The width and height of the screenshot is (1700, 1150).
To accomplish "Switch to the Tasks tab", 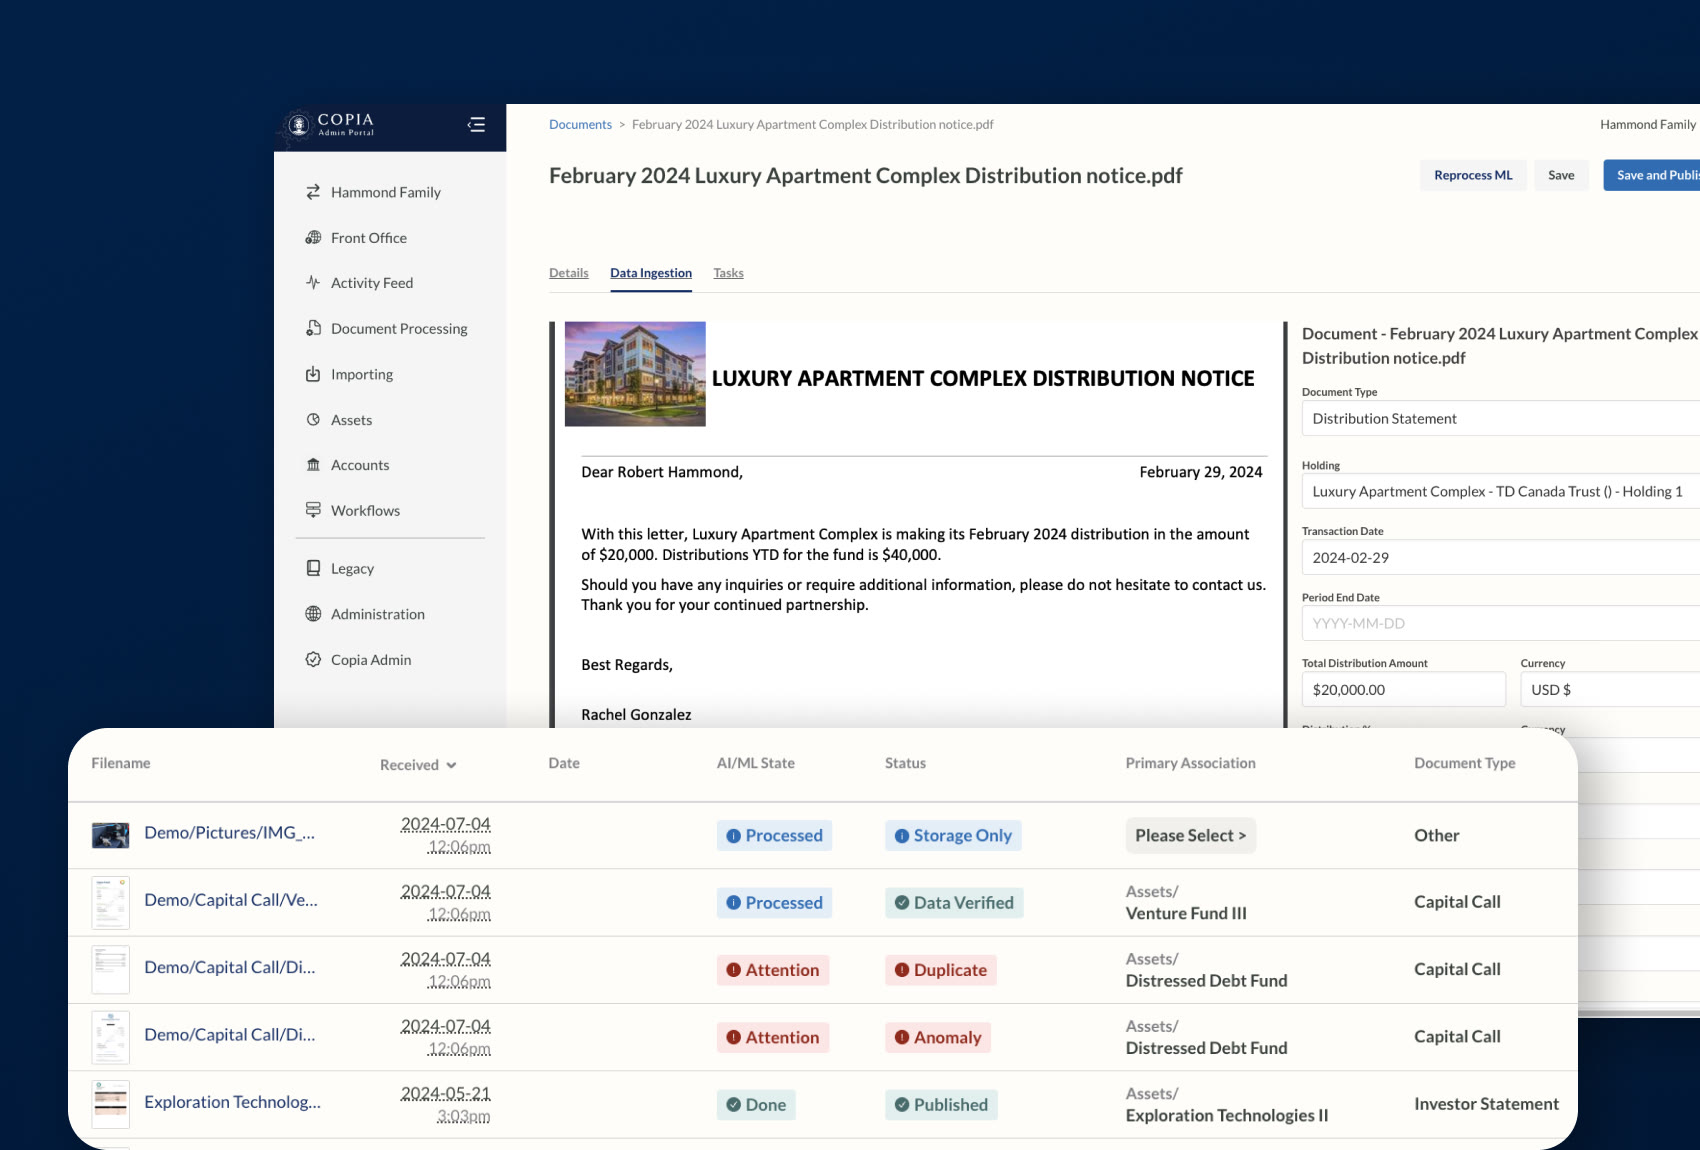I will coord(728,273).
